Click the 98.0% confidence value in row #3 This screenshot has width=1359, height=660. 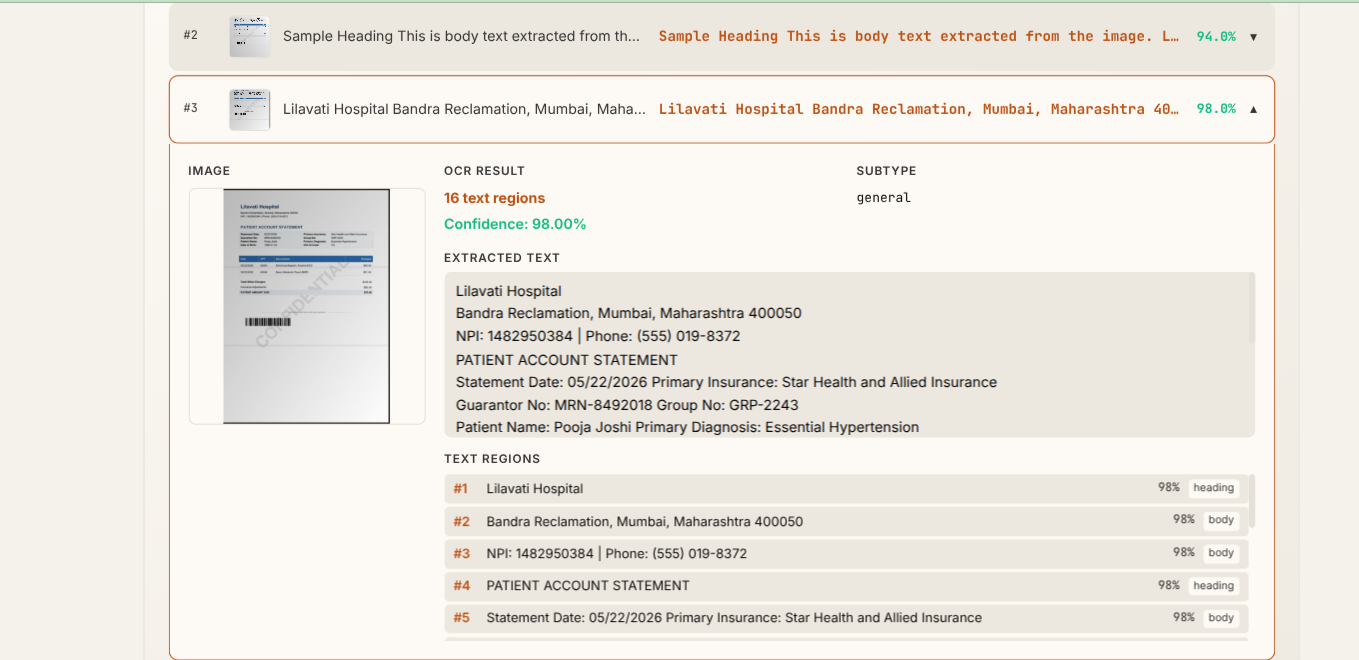coord(1216,109)
